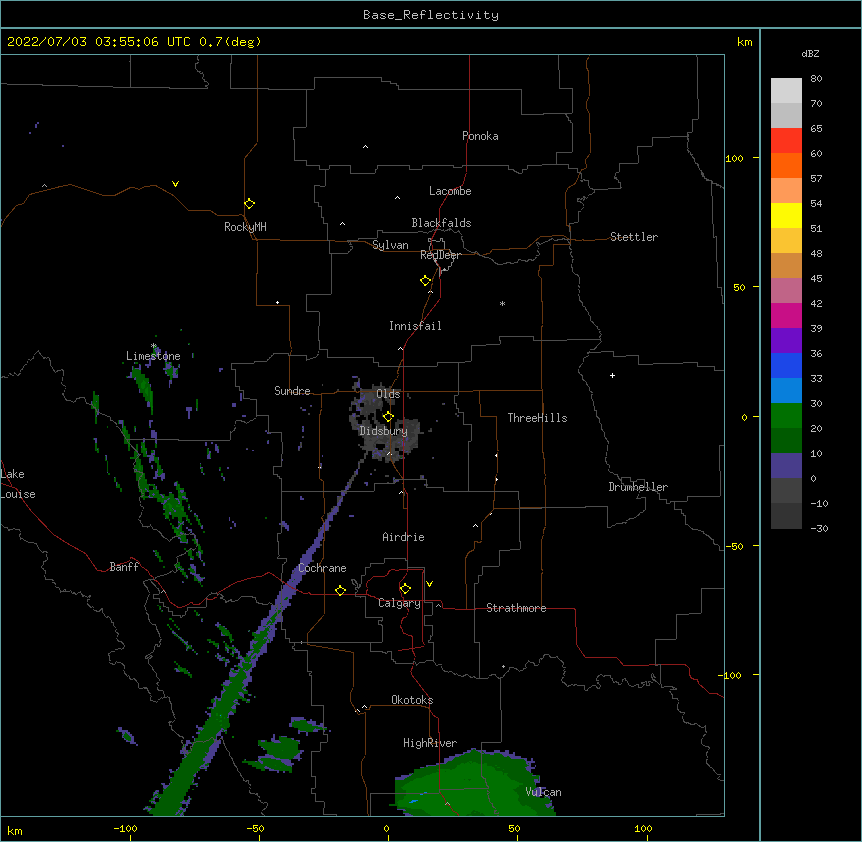Click the 57 value on dBZ legend
Viewport: 862px width, 842px height.
click(816, 179)
